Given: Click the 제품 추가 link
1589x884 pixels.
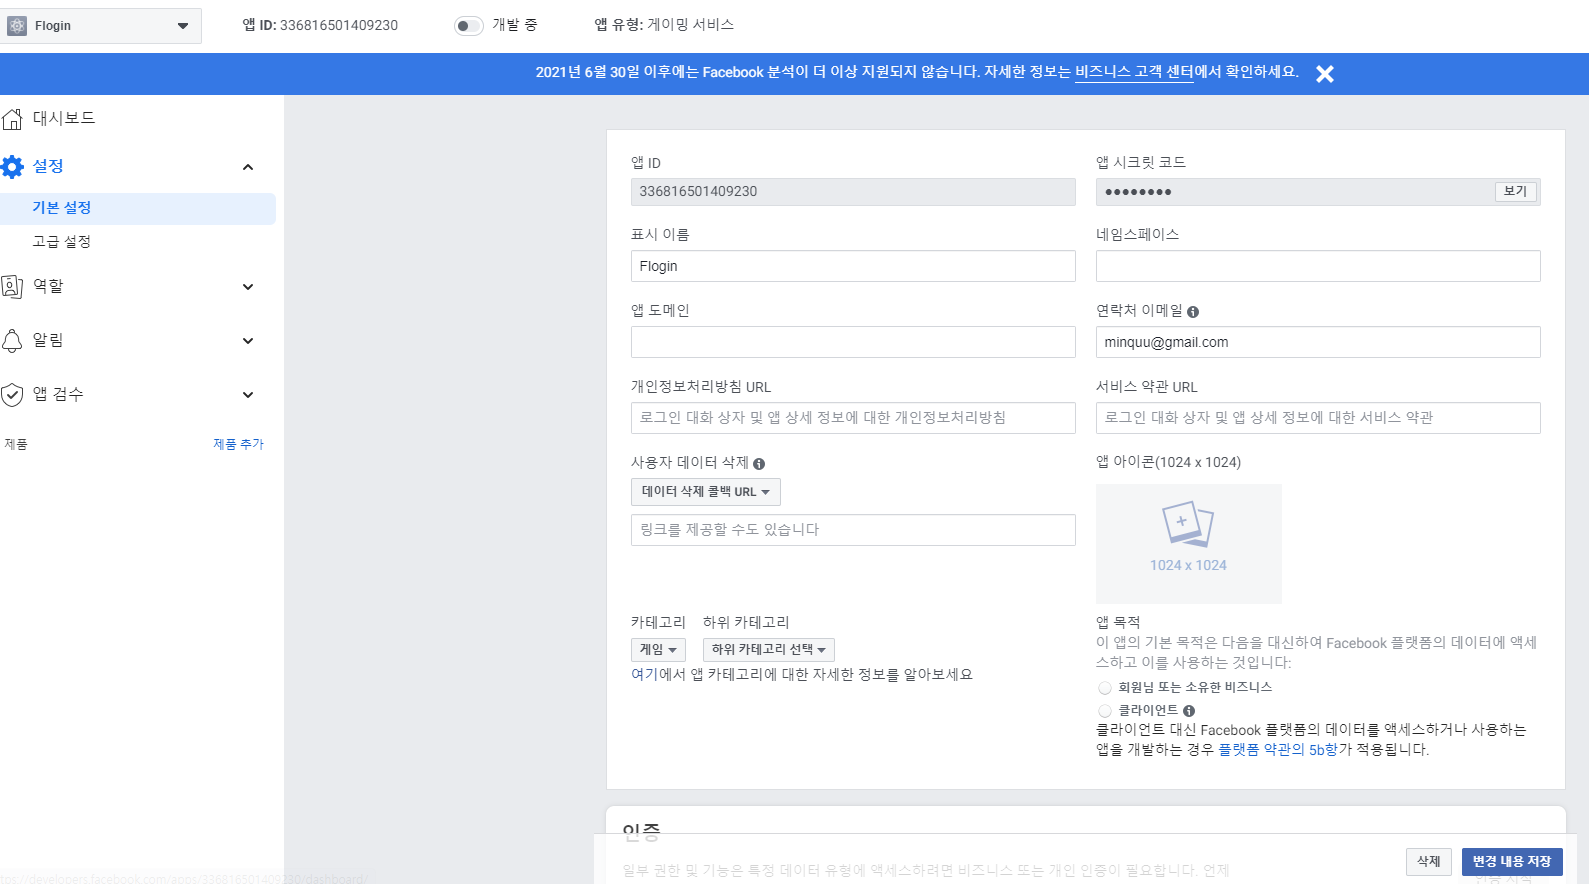Looking at the screenshot, I should coord(238,444).
